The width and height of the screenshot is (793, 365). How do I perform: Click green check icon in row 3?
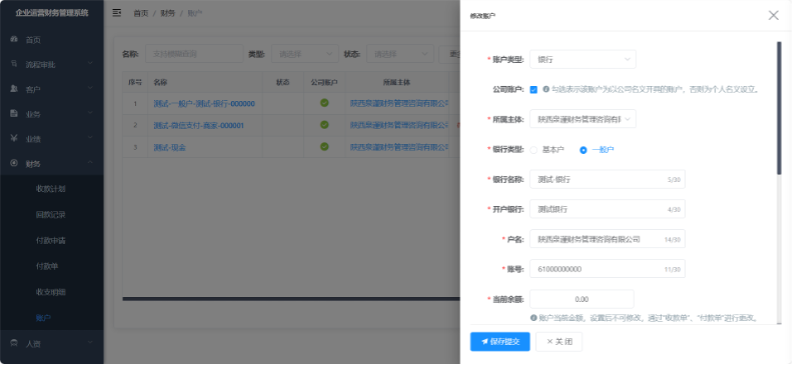pyautogui.click(x=324, y=147)
